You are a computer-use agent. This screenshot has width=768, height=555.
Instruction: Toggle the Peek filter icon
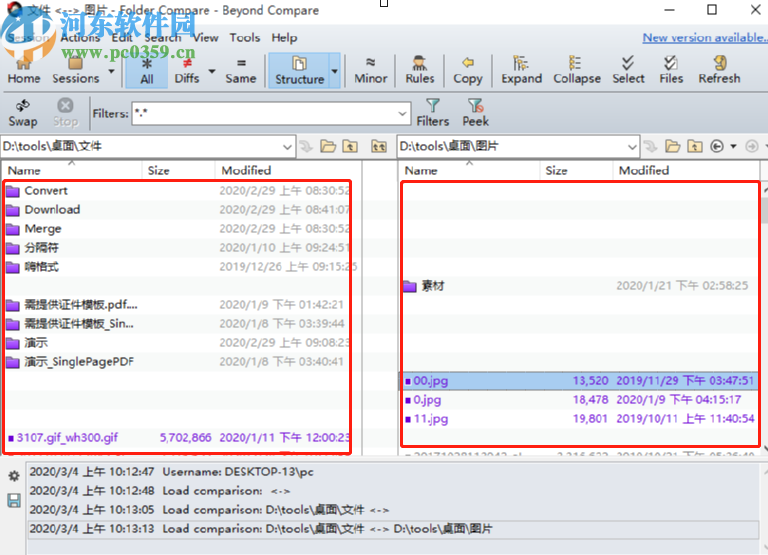[x=476, y=113]
